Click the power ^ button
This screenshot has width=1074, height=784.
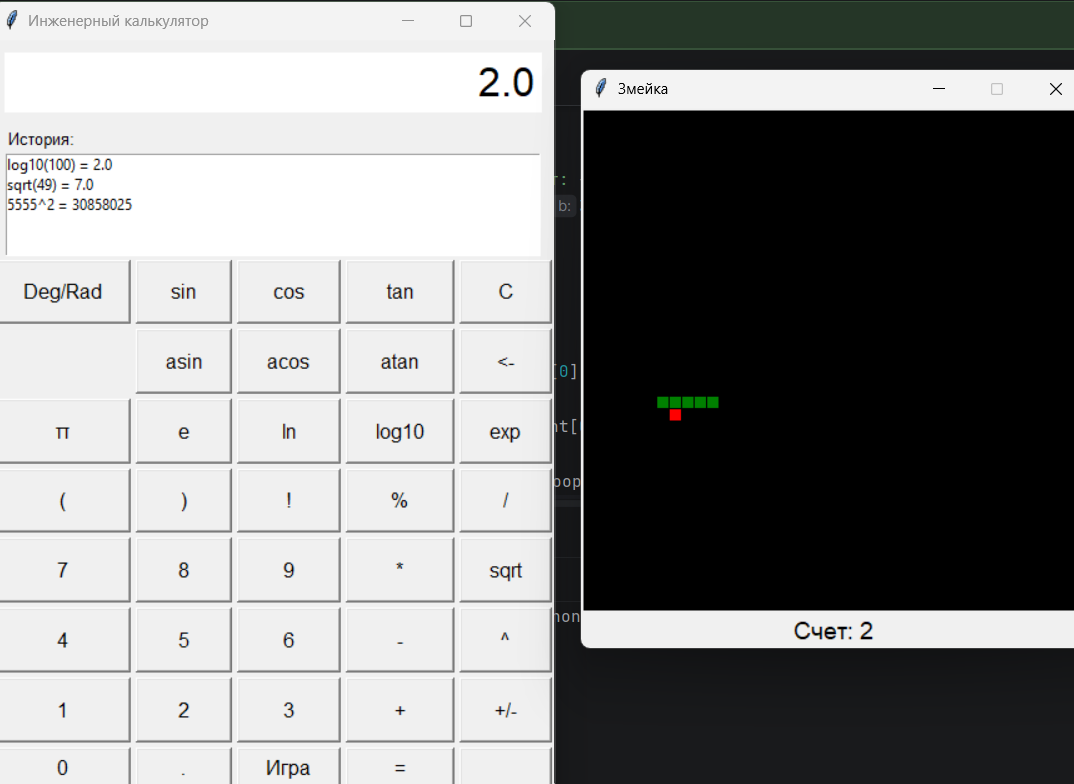tap(505, 640)
